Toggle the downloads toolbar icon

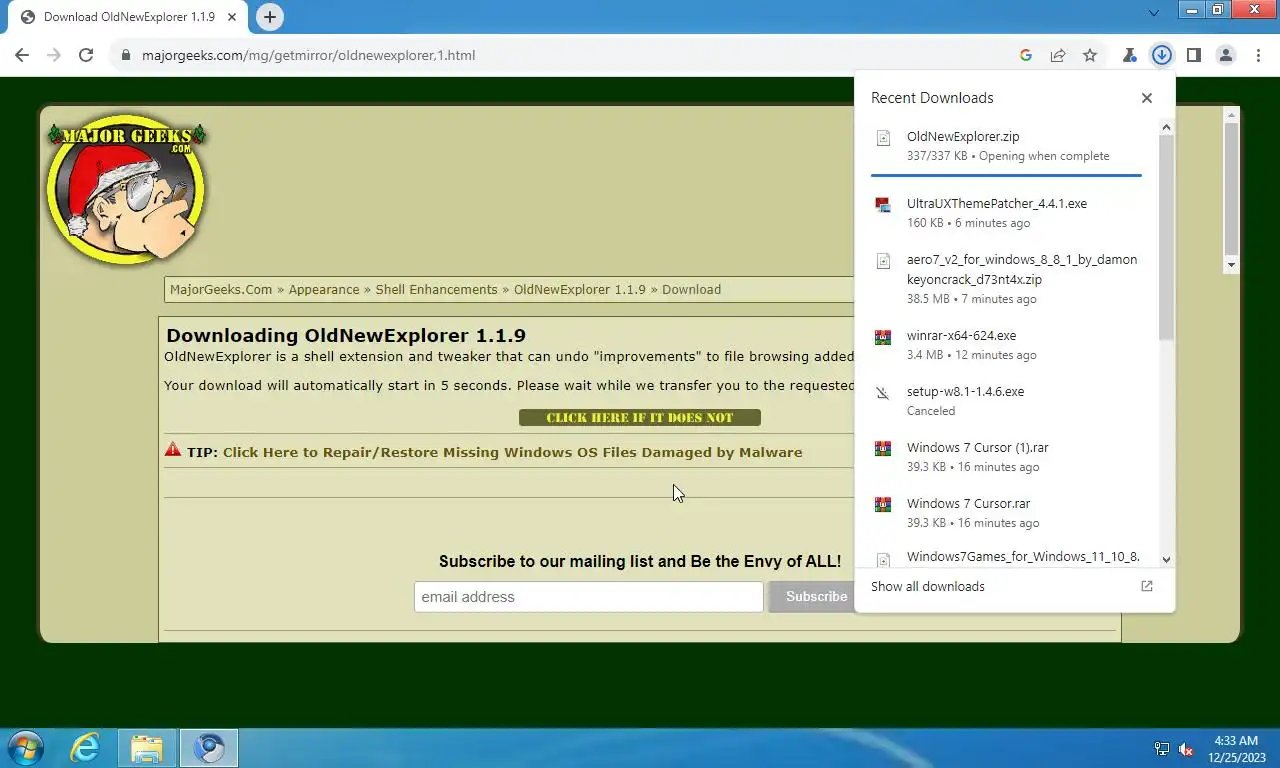point(1162,55)
